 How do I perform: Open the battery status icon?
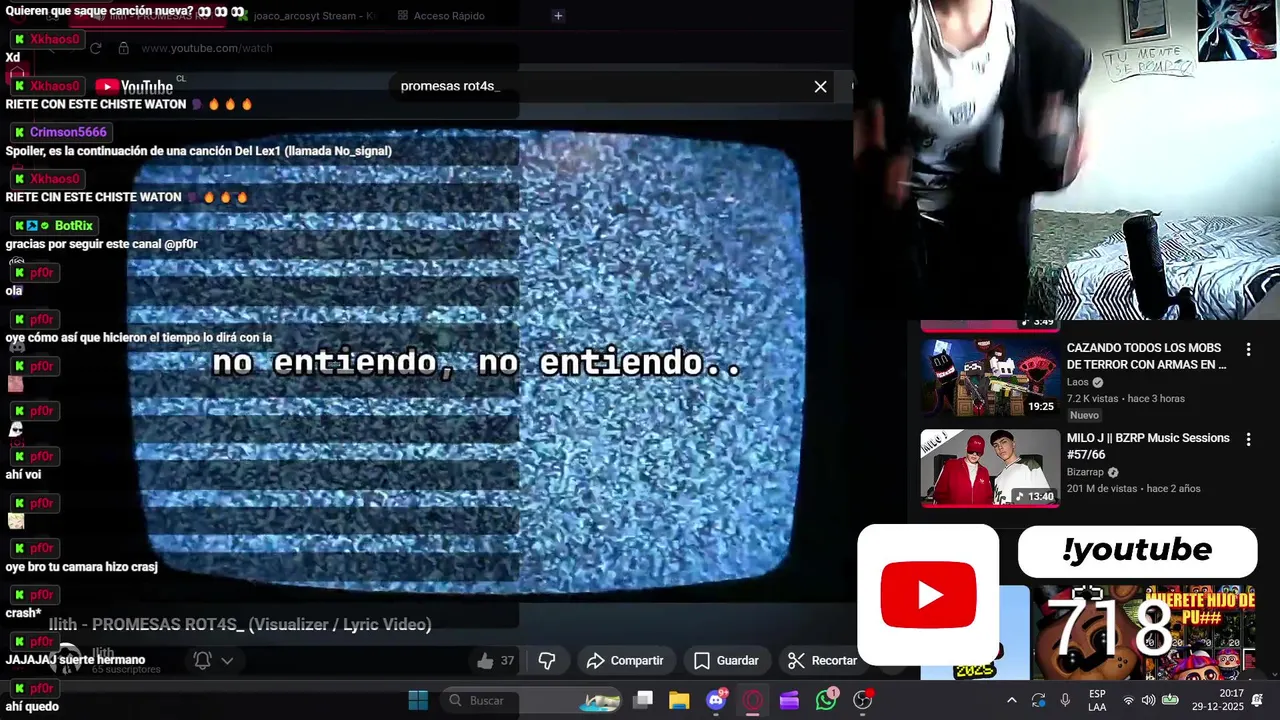pyautogui.click(x=1169, y=700)
